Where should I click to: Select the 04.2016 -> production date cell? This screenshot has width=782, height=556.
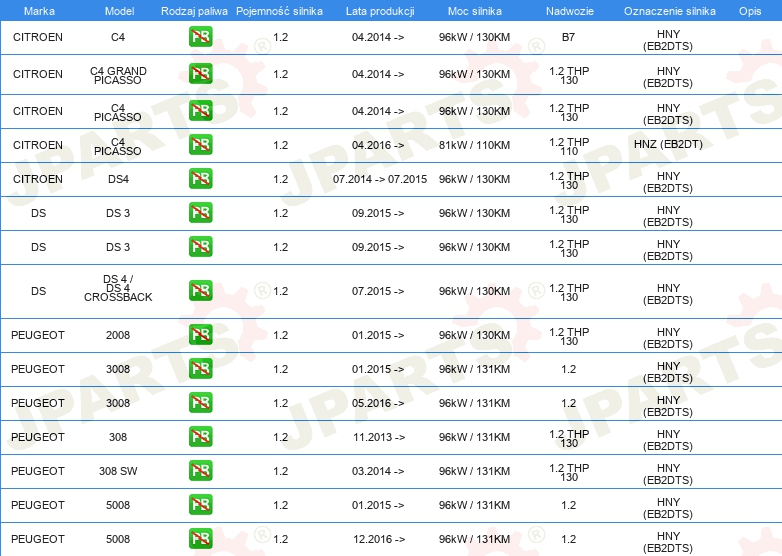click(378, 145)
